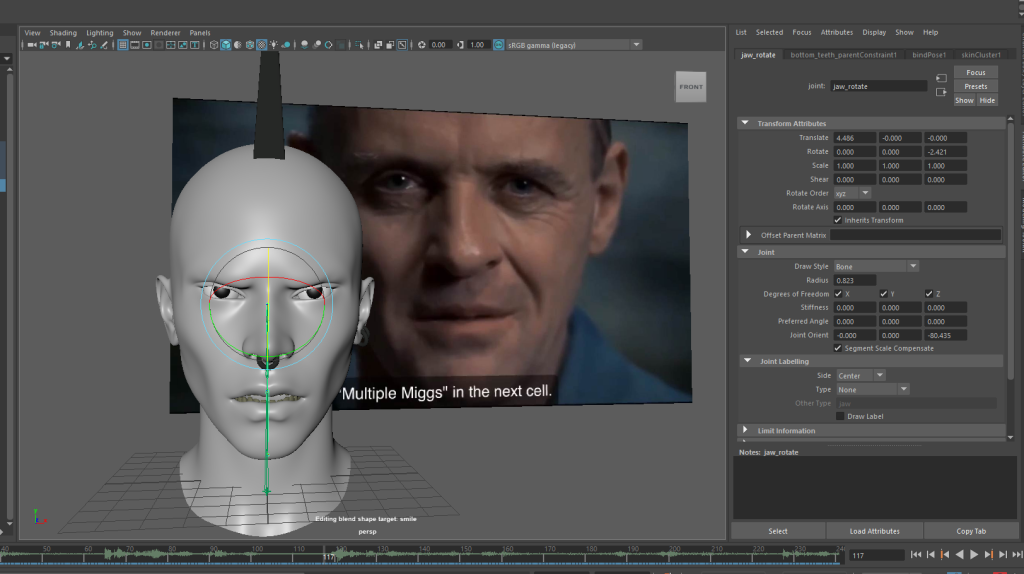Check the Draw Label checkbox

pos(840,416)
